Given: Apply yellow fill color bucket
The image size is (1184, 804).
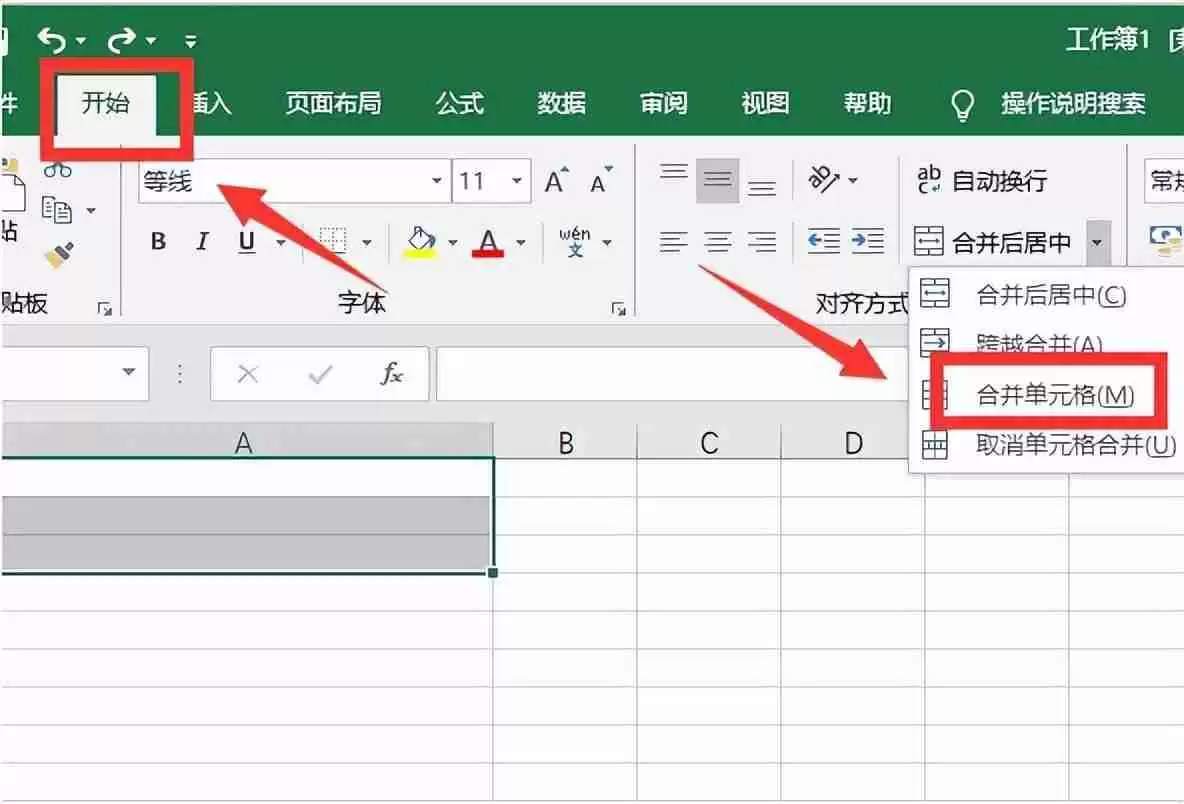Looking at the screenshot, I should (x=421, y=242).
